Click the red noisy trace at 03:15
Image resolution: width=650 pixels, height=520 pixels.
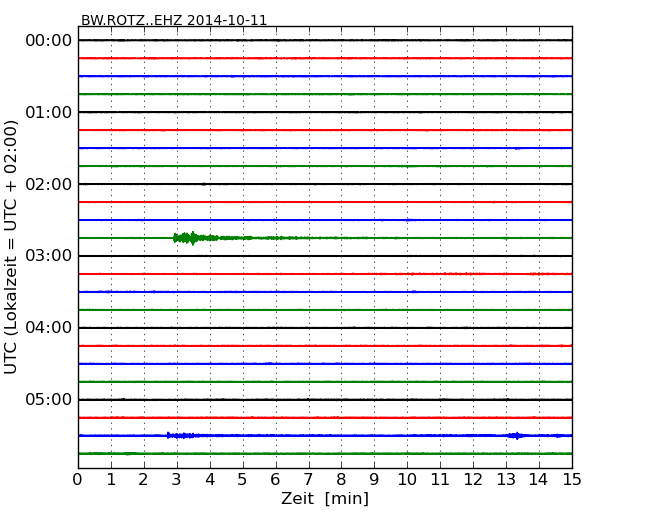(x=325, y=274)
